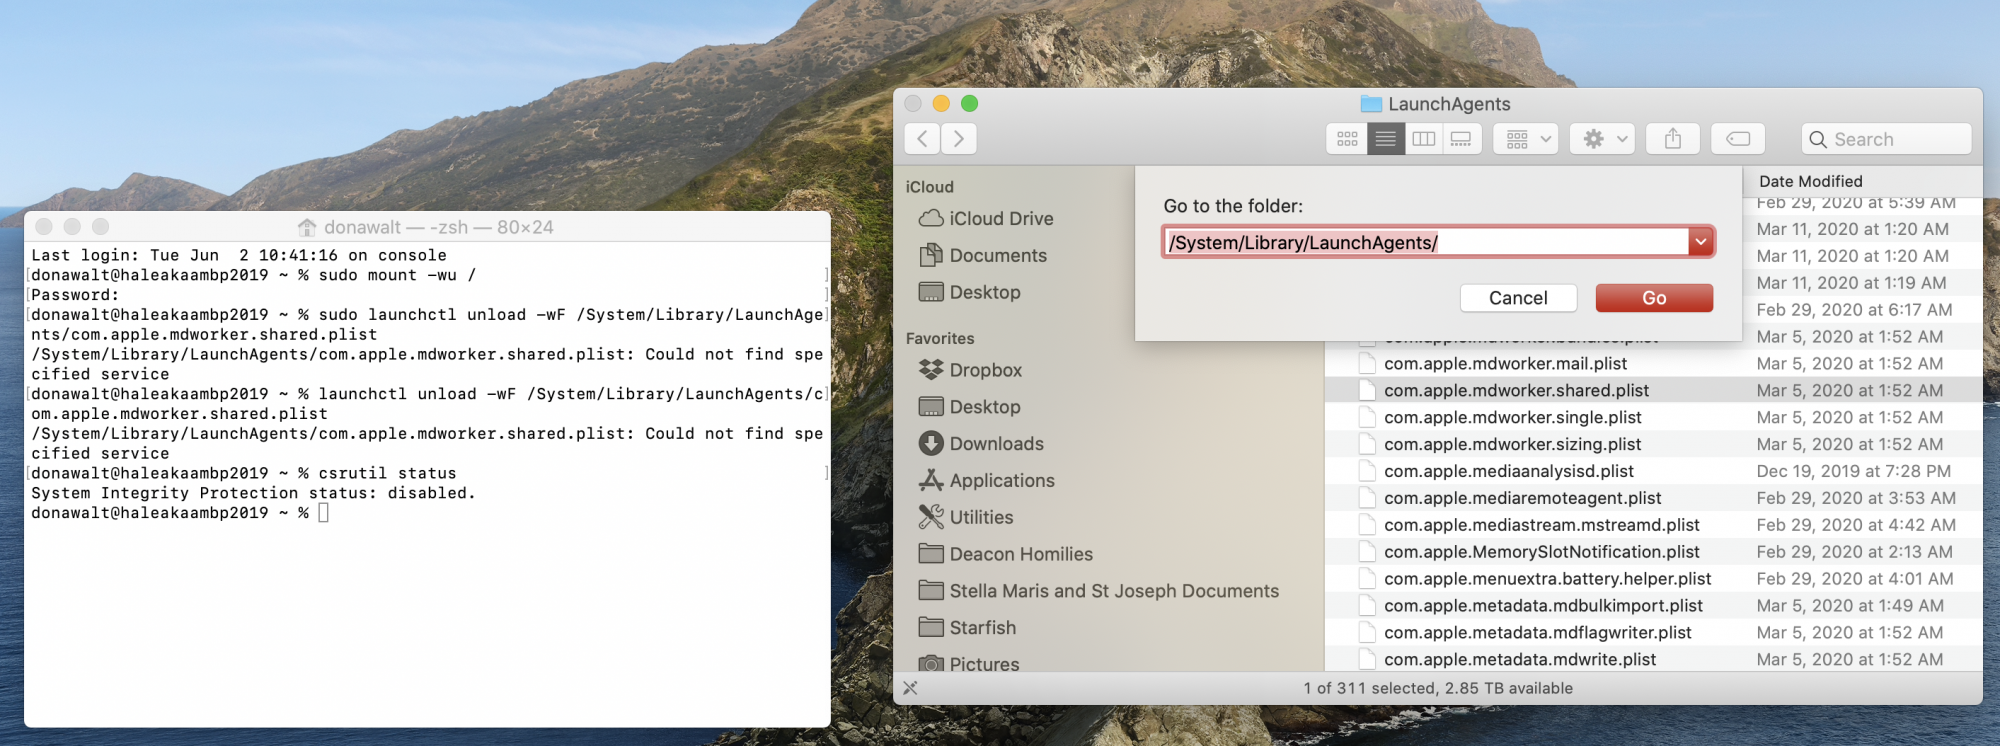This screenshot has height=746, width=2000.
Task: Select com.apple.mediastream.mstreamd.plist
Action: pos(1541,525)
